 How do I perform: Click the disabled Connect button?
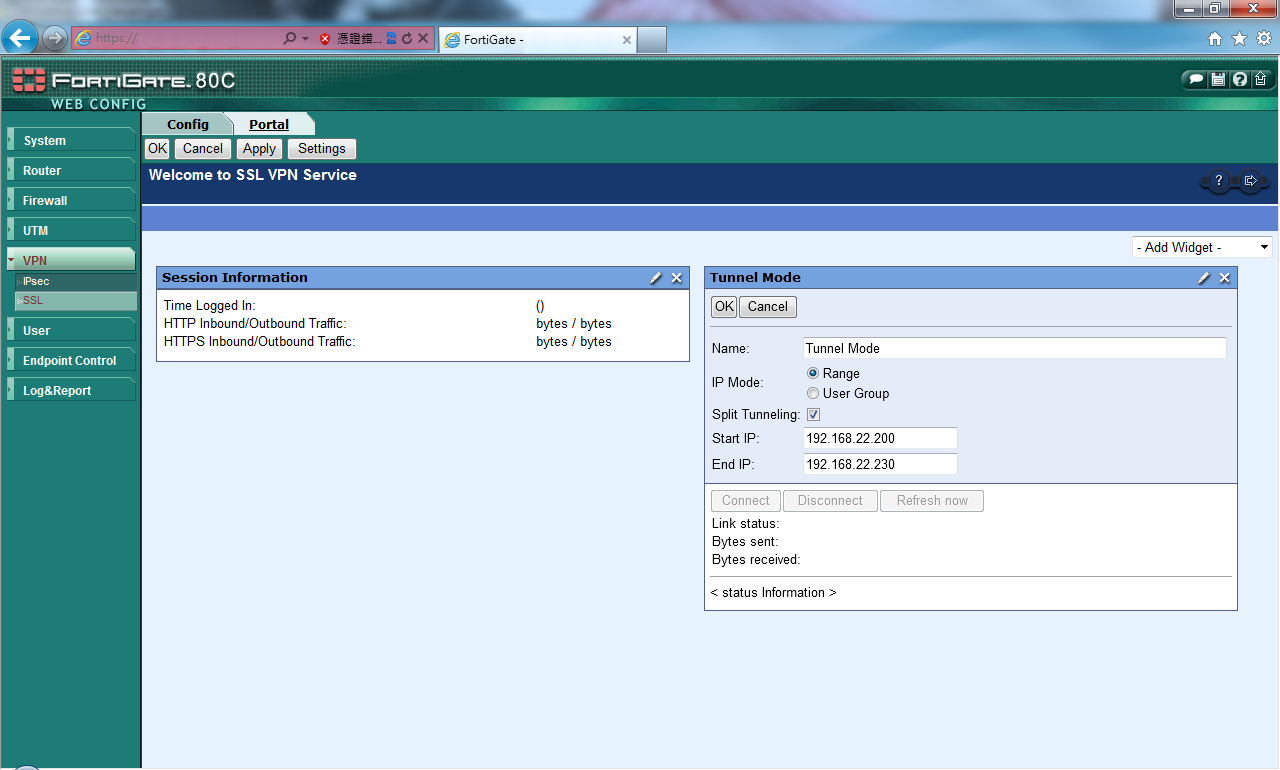746,501
